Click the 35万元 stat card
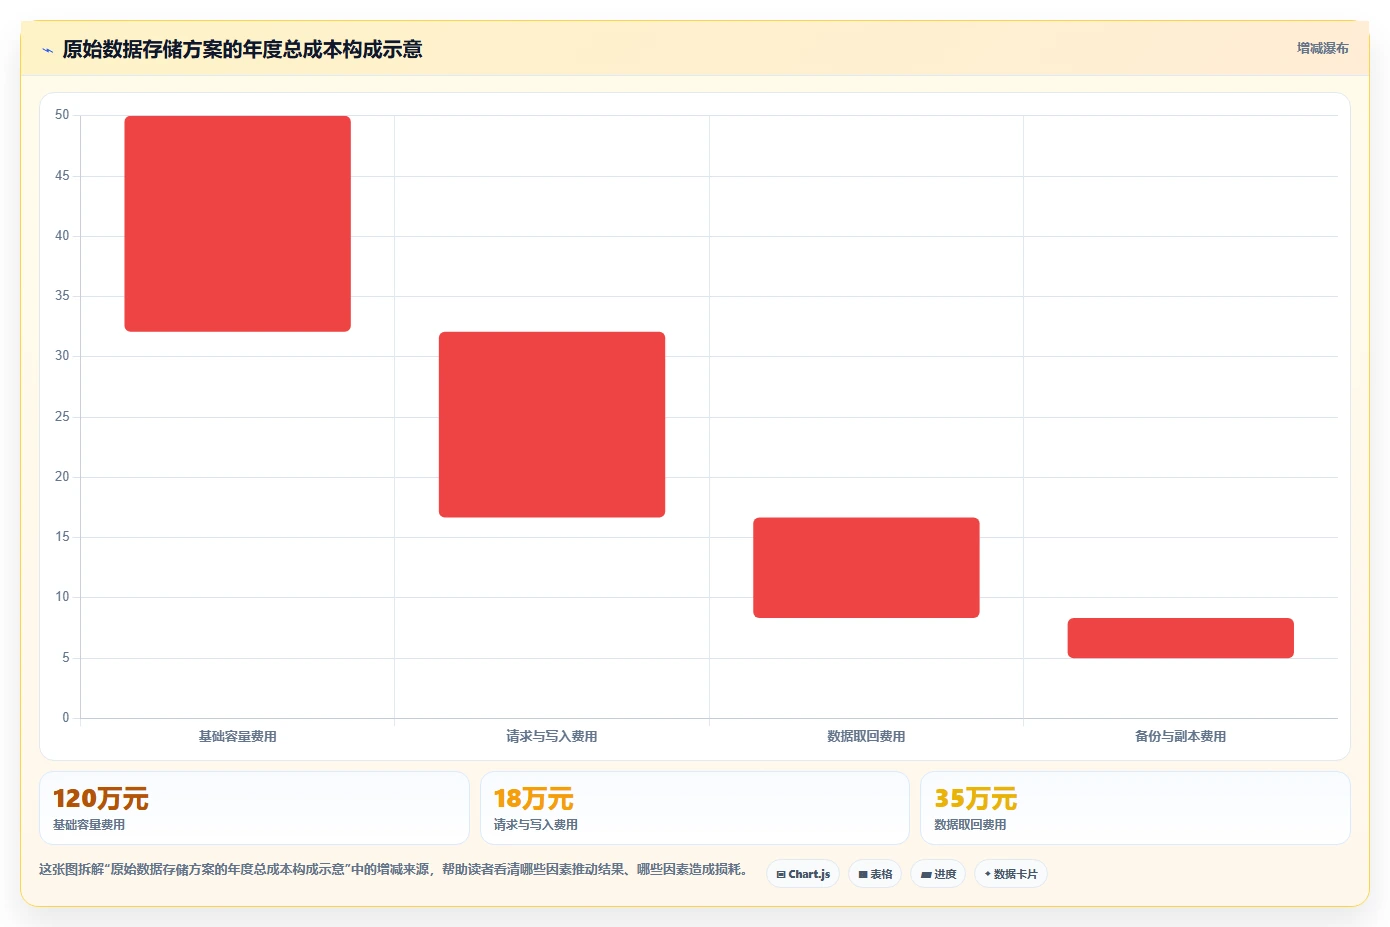Viewport: 1390px width, 927px height. [1135, 808]
